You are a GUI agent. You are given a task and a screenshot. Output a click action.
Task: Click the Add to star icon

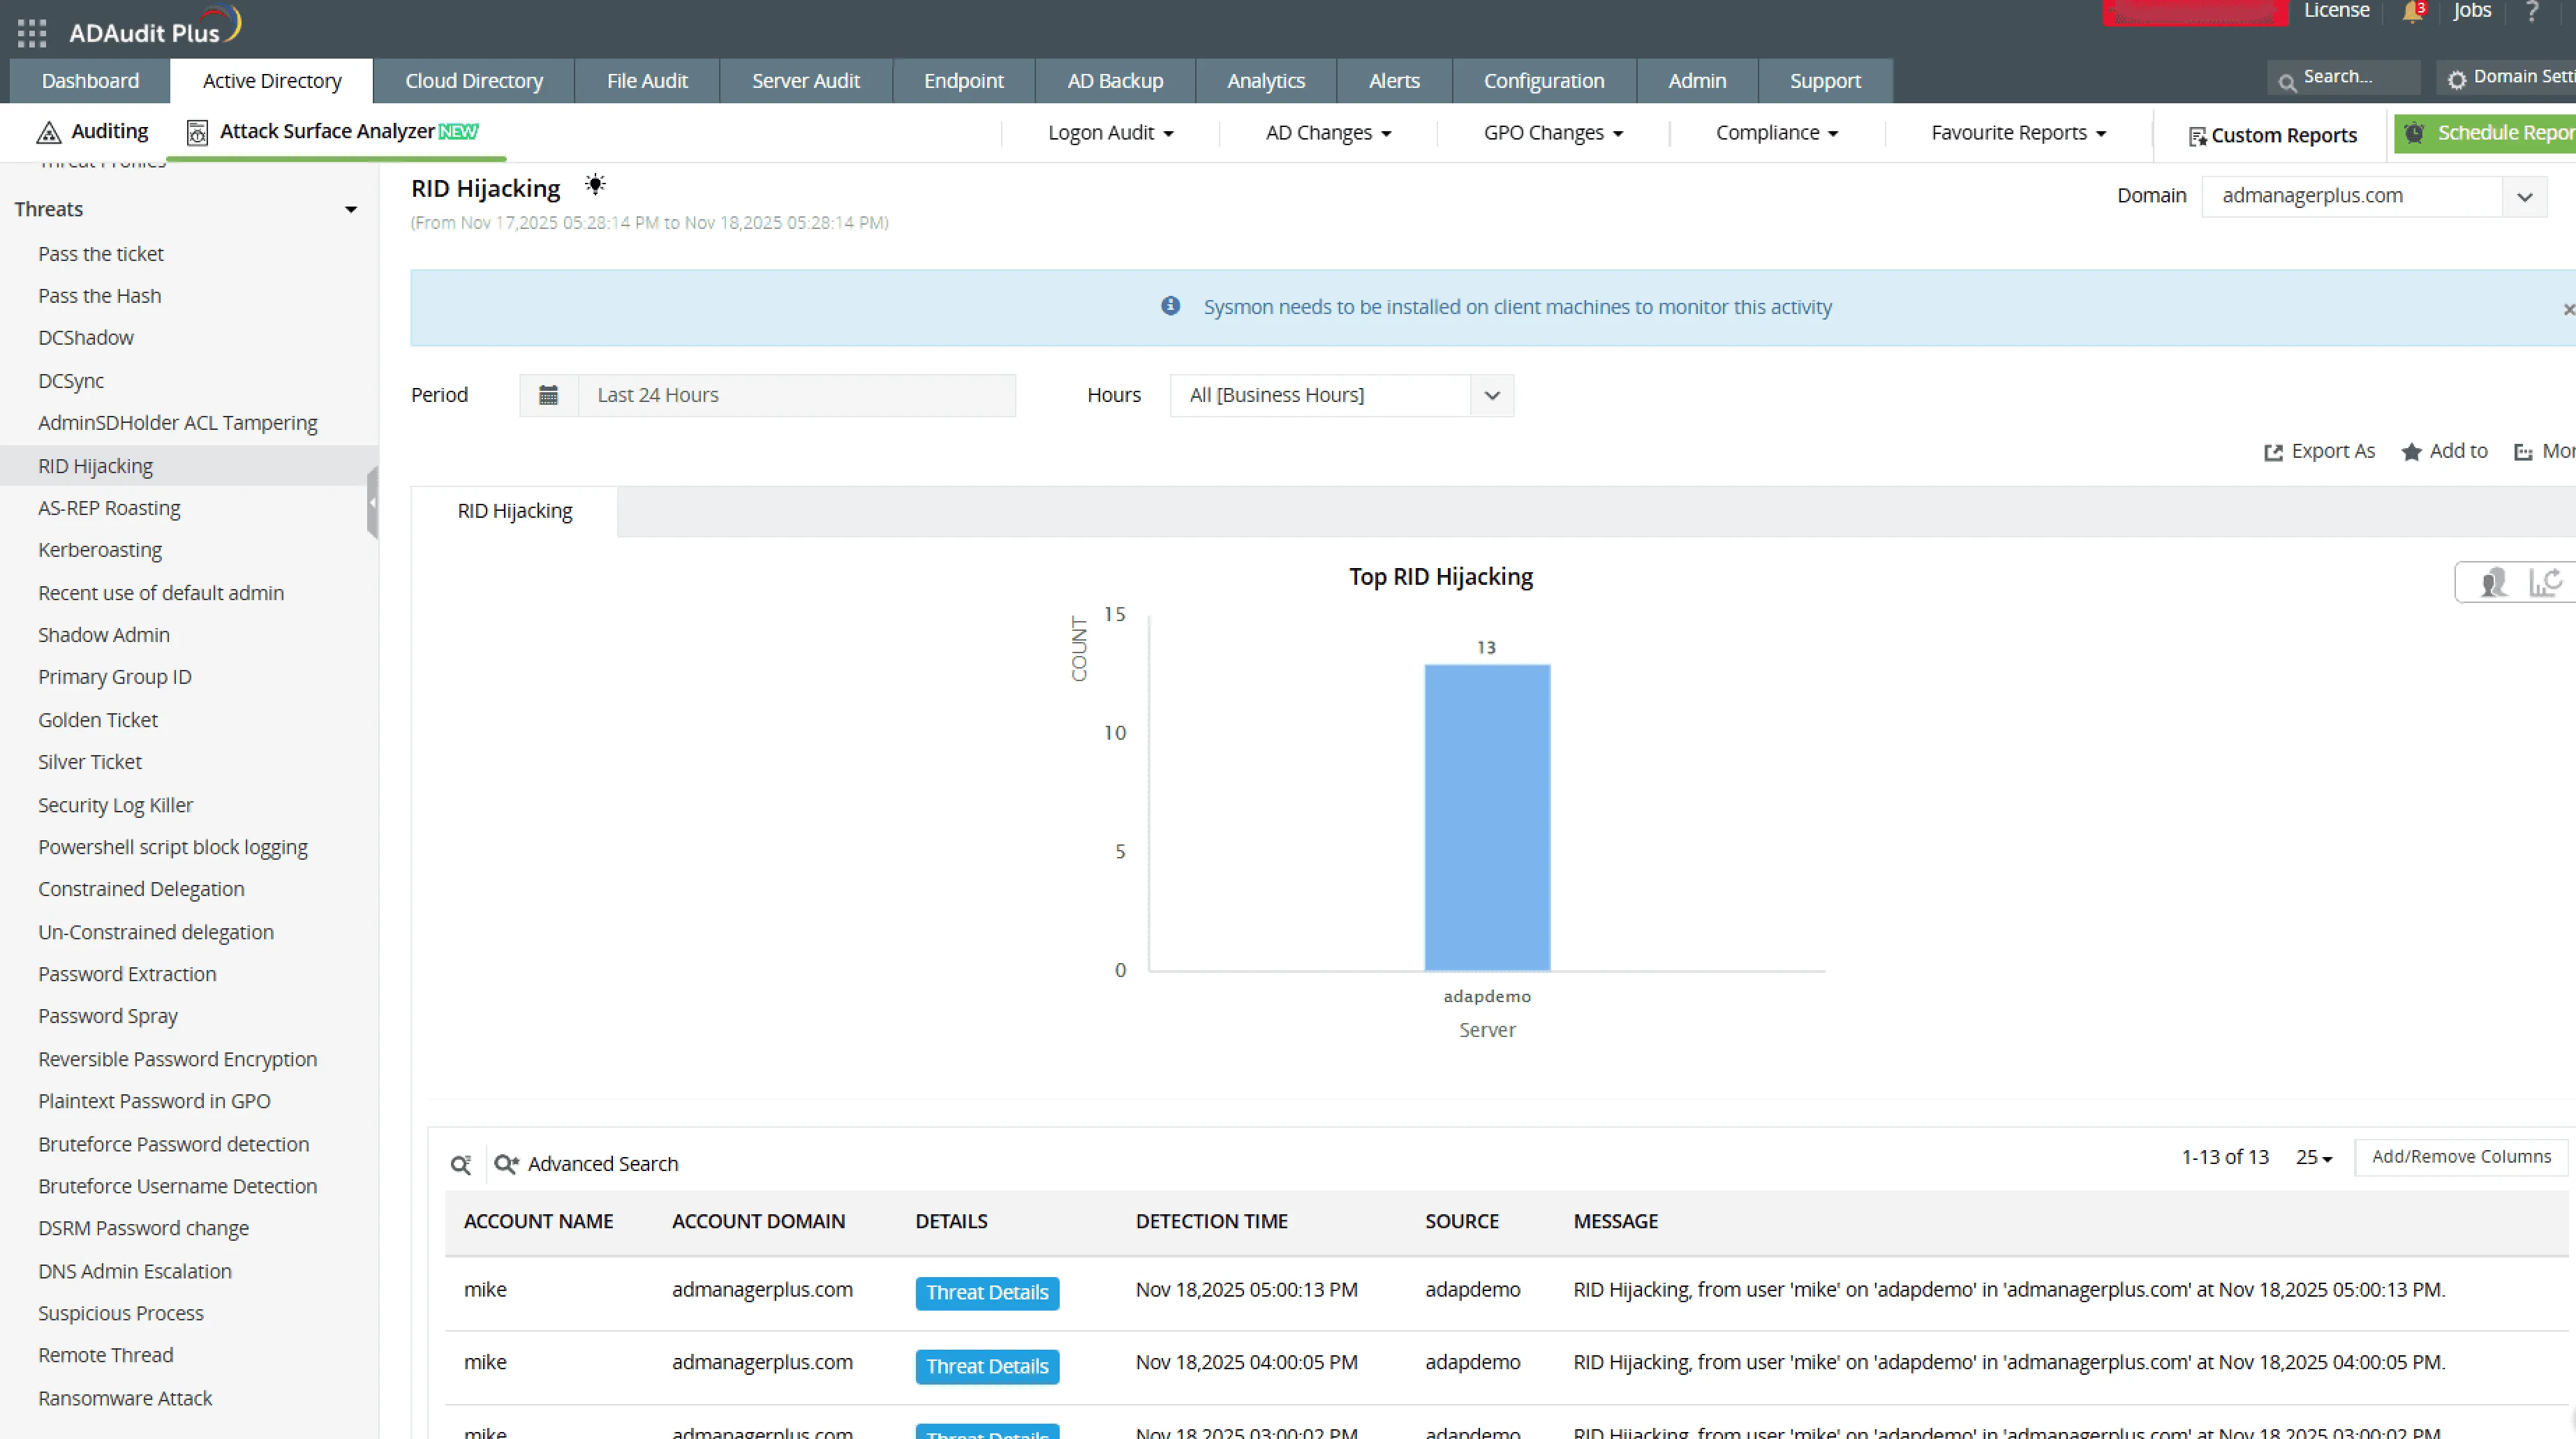point(2411,452)
